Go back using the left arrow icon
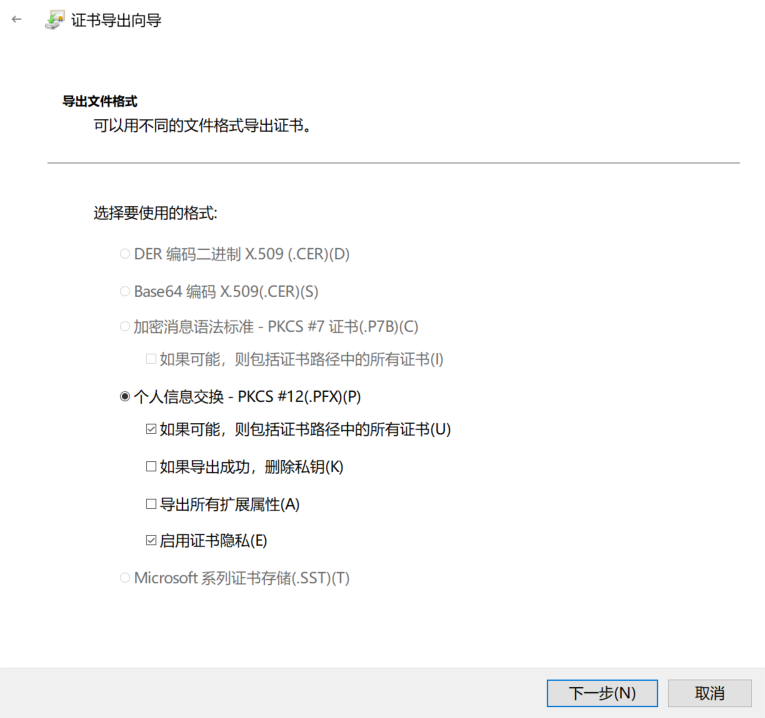The height and width of the screenshot is (718, 765). [x=17, y=20]
